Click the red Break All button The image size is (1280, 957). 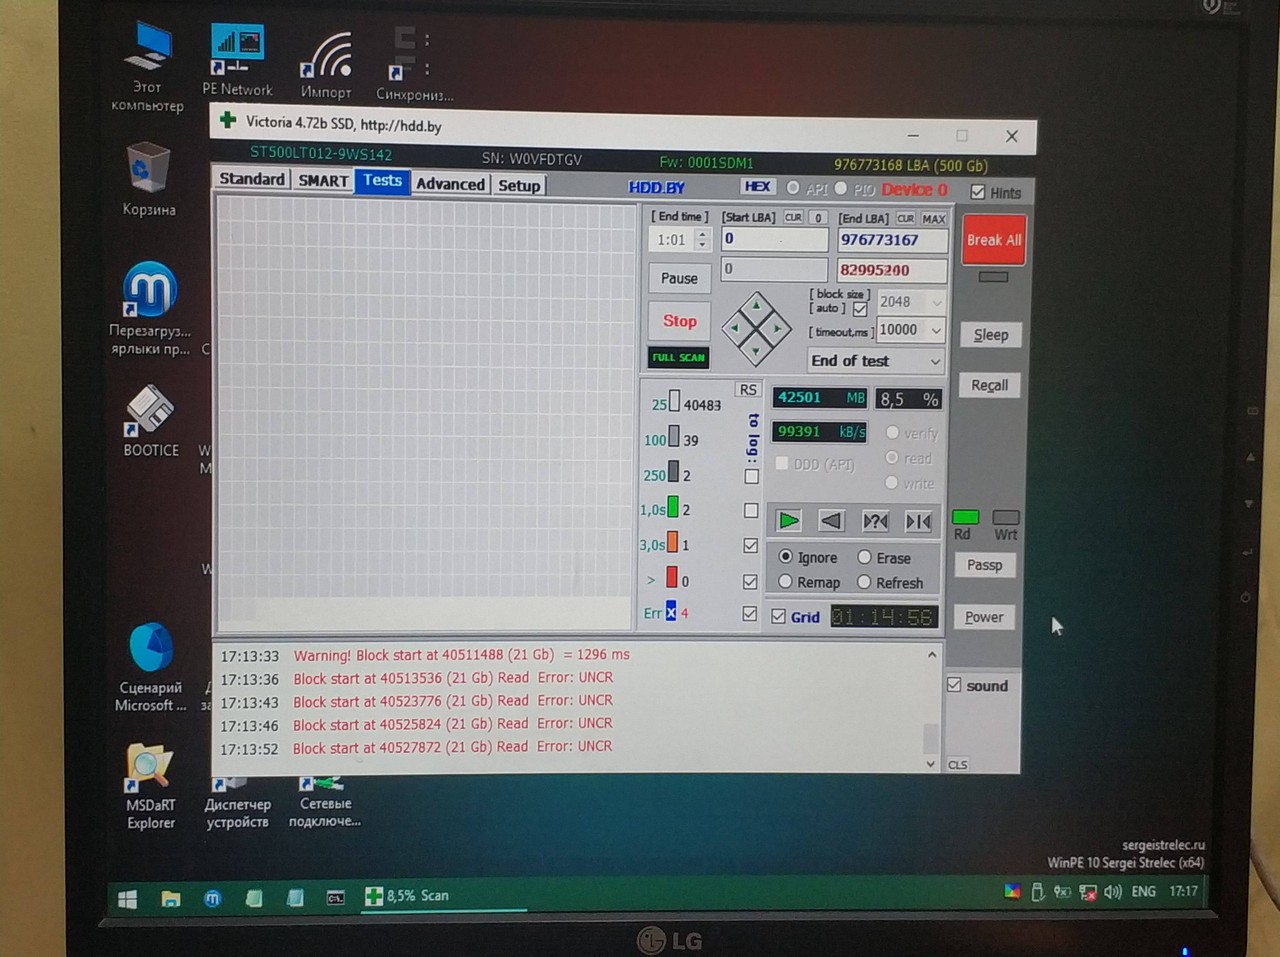[x=993, y=240]
